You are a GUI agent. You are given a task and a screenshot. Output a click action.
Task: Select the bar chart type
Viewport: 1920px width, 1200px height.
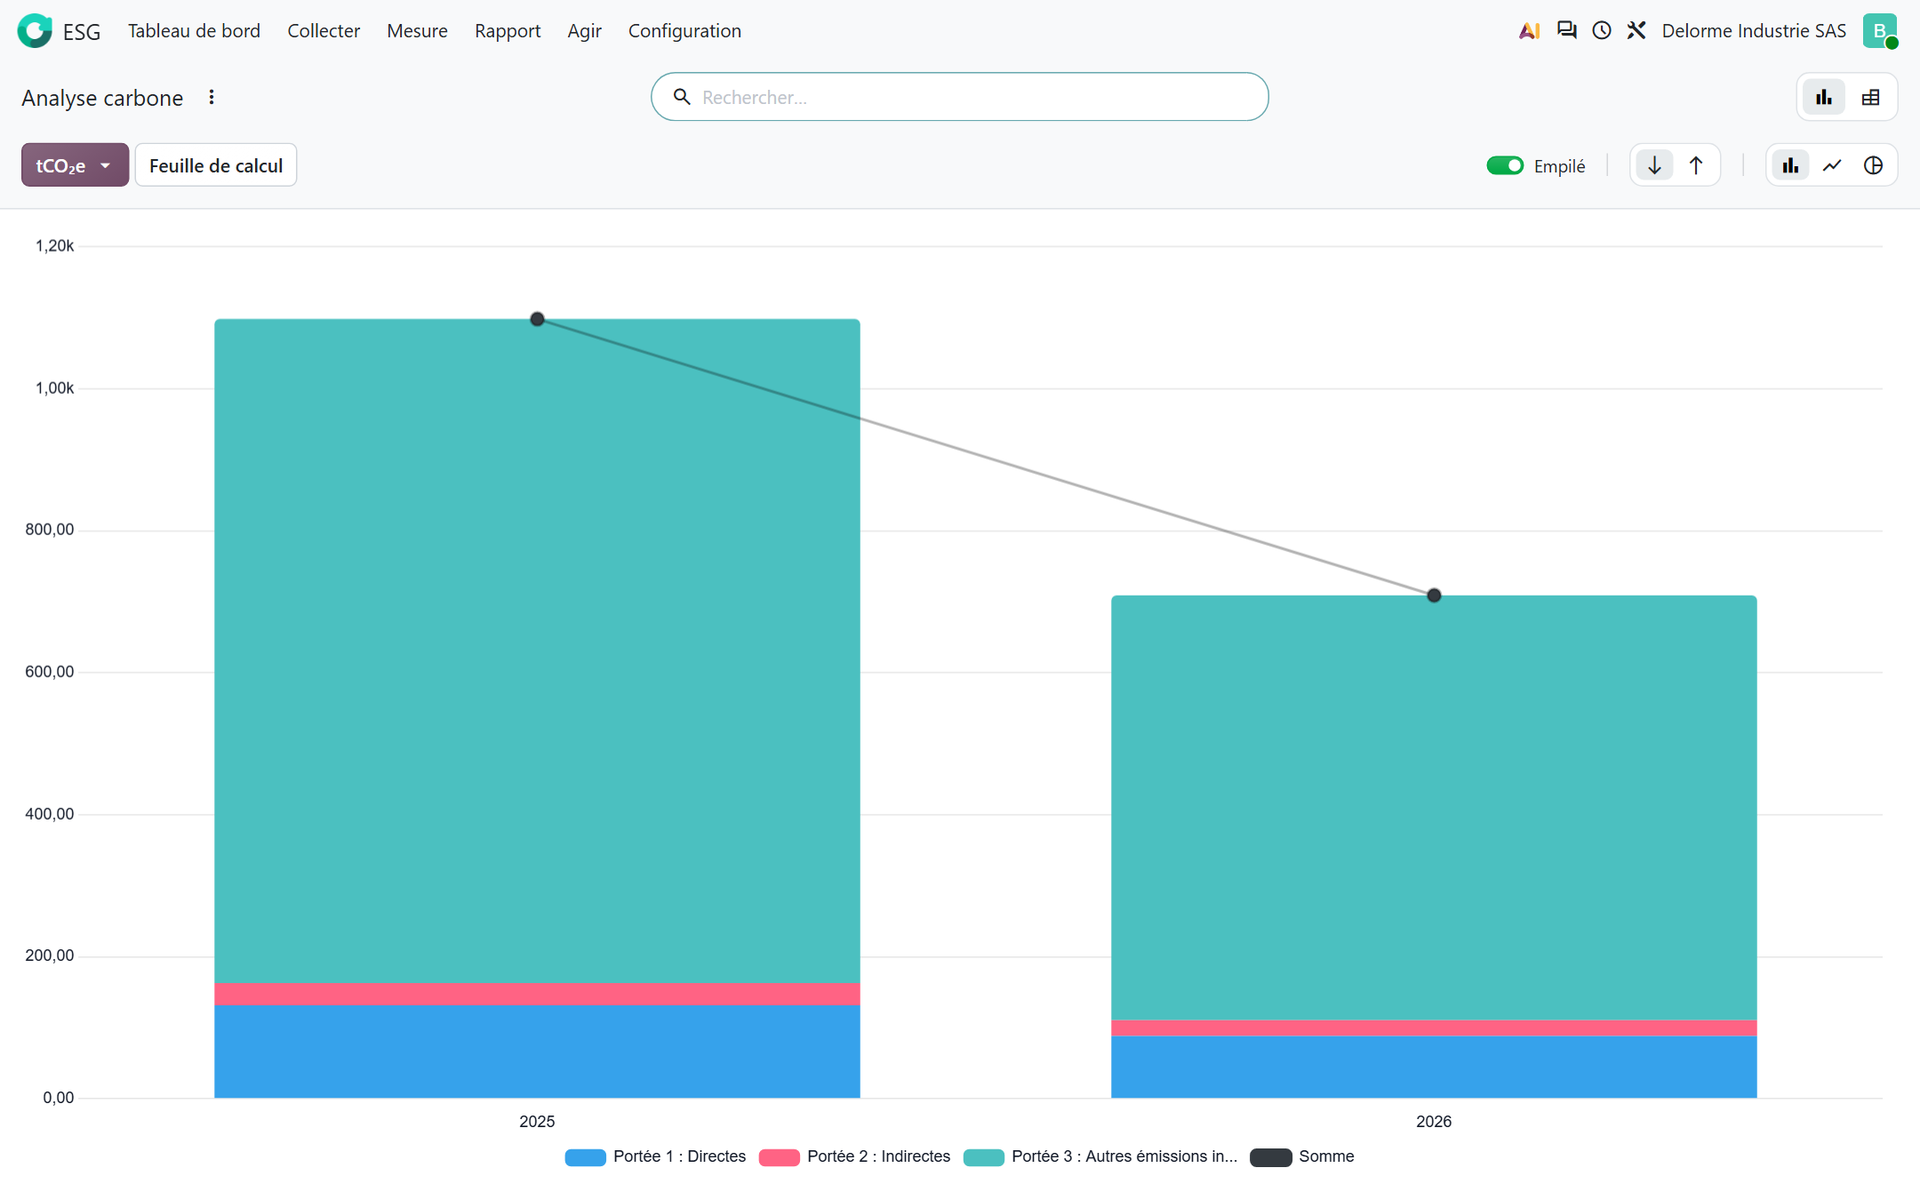pyautogui.click(x=1790, y=165)
